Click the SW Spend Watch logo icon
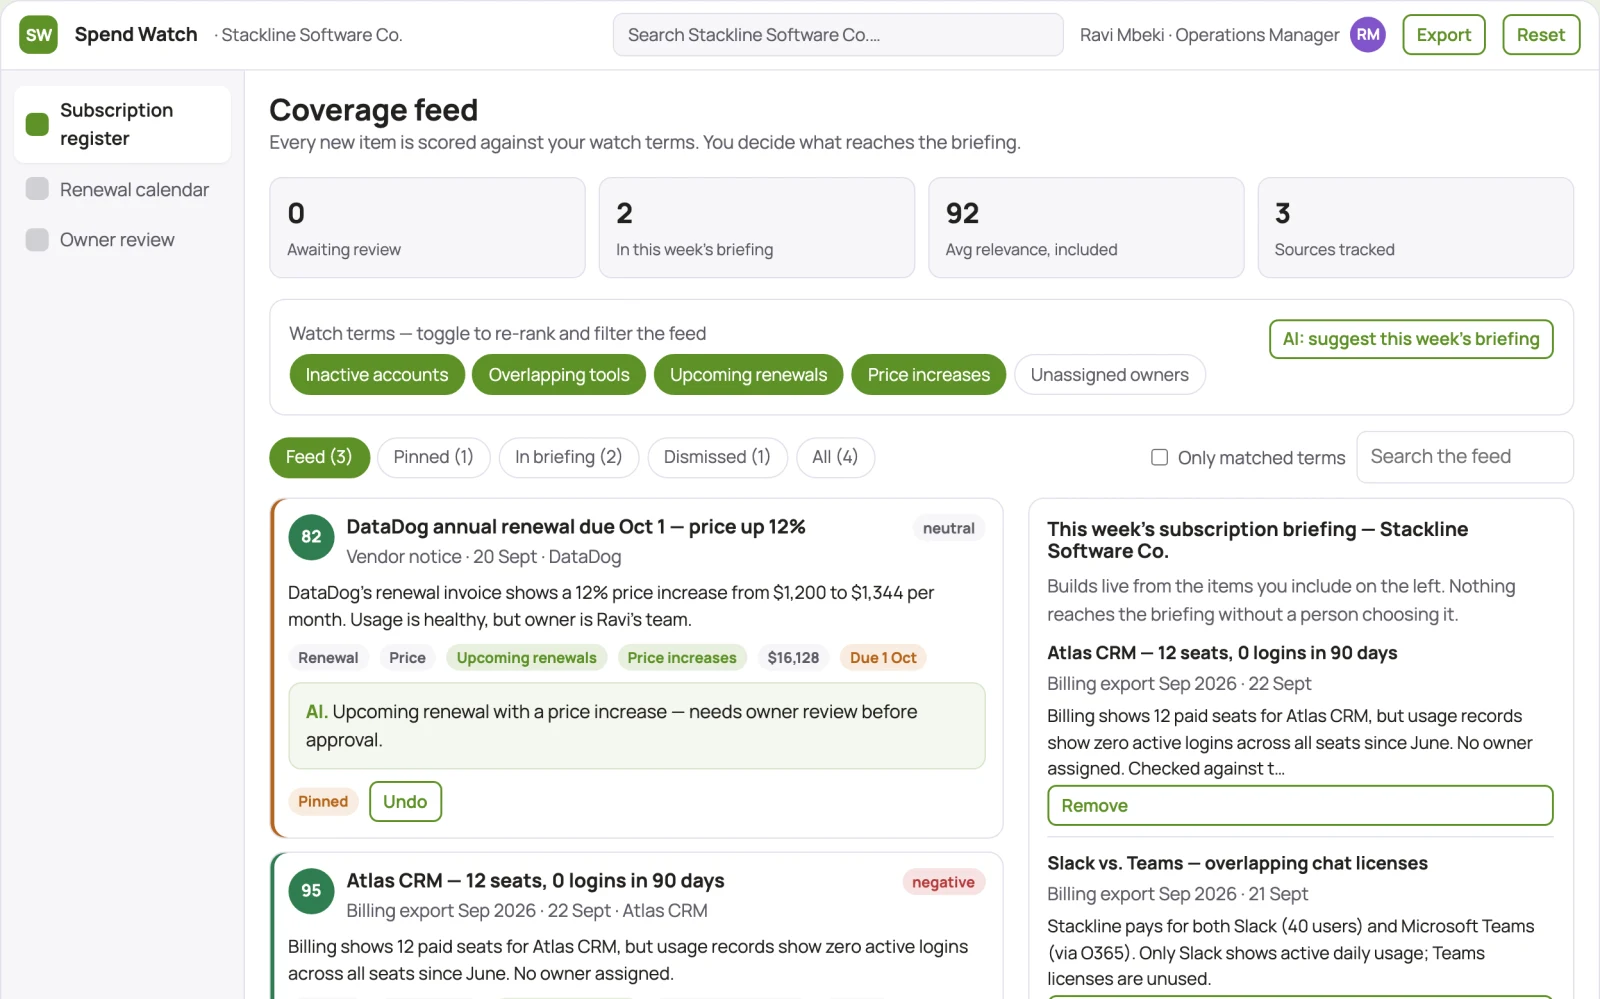Viewport: 1600px width, 999px height. 38,35
